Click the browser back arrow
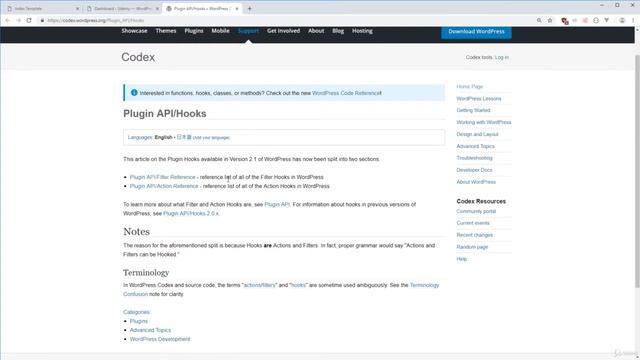The width and height of the screenshot is (640, 360). coord(7,20)
